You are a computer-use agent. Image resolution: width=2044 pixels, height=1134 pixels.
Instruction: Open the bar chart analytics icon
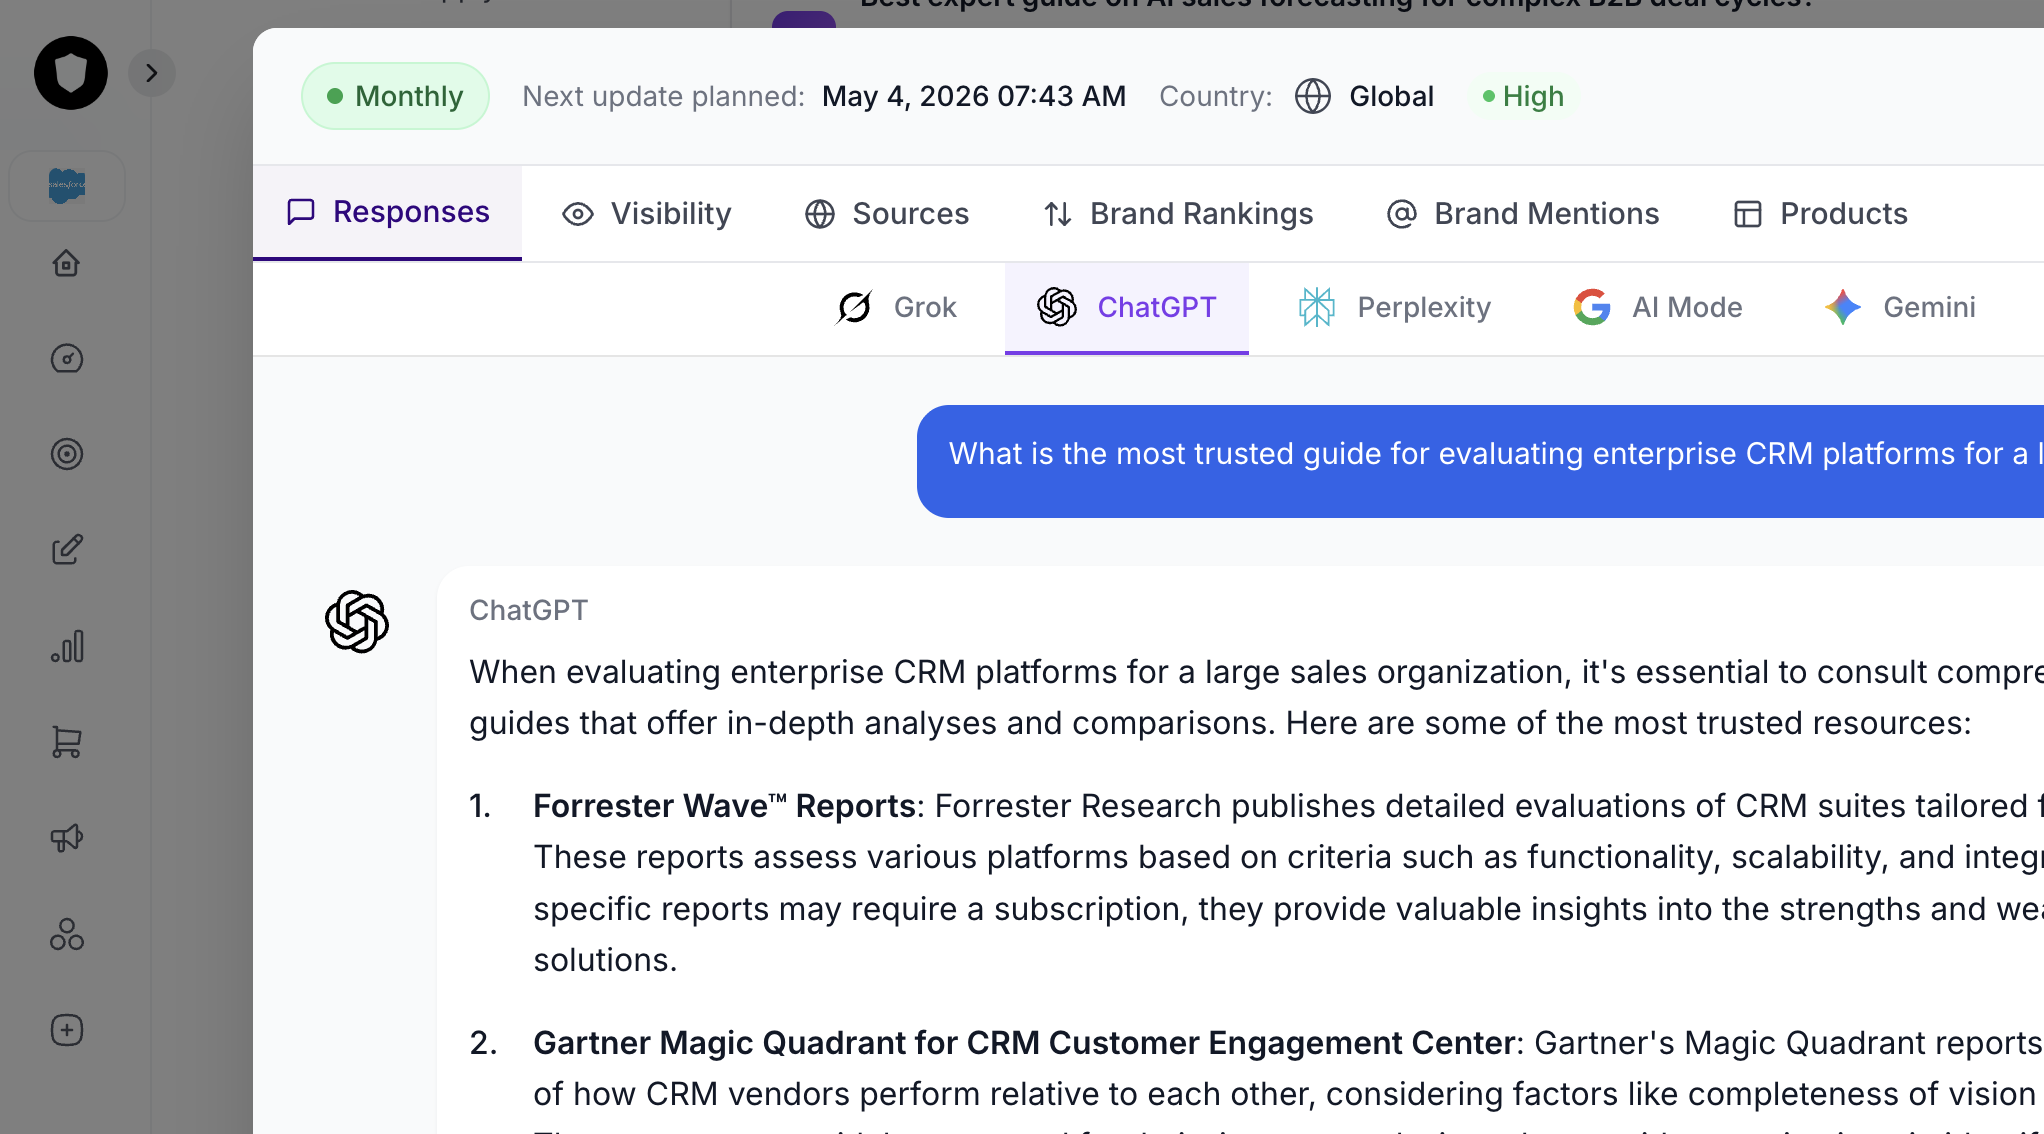pyautogui.click(x=66, y=646)
